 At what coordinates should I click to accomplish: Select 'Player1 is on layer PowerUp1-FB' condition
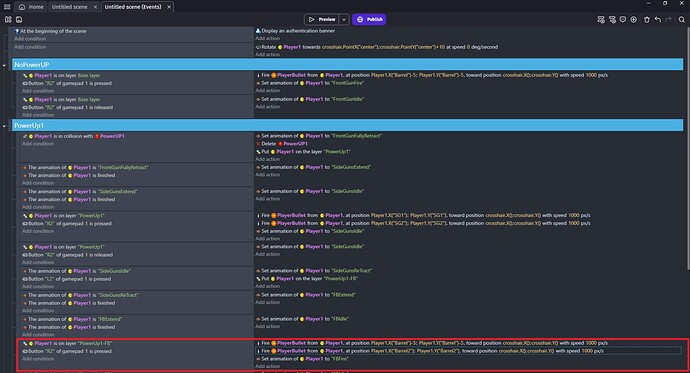(x=67, y=344)
